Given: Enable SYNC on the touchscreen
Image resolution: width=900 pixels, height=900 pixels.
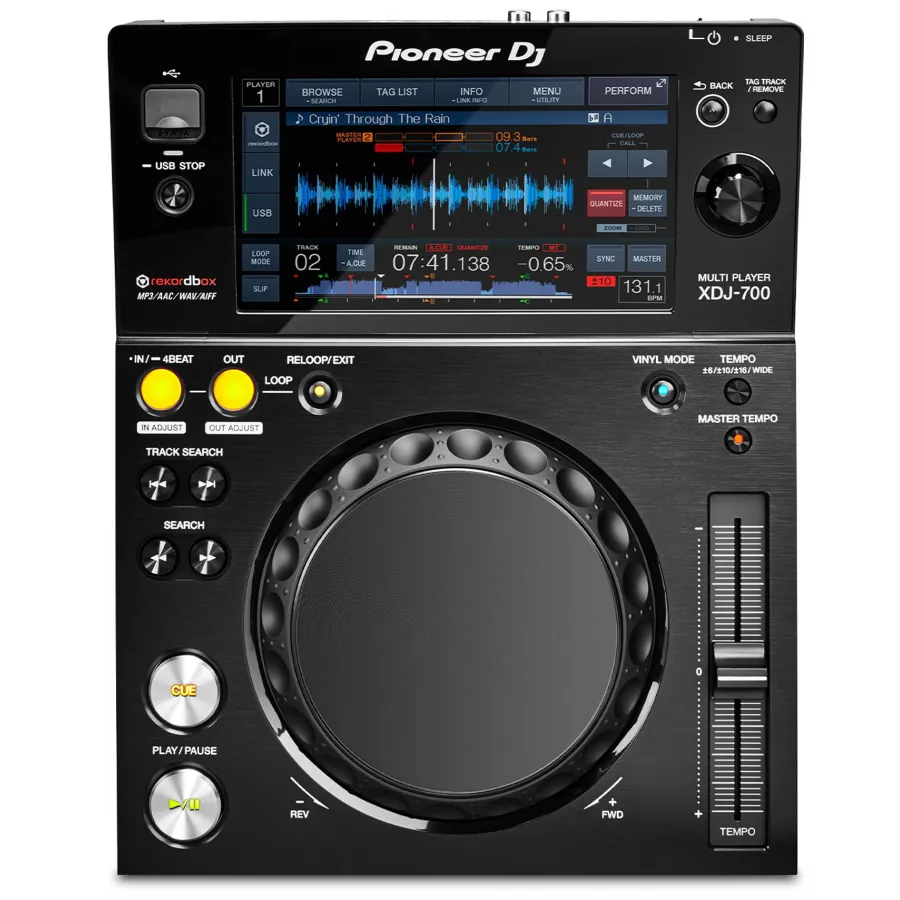Looking at the screenshot, I should click(606, 259).
